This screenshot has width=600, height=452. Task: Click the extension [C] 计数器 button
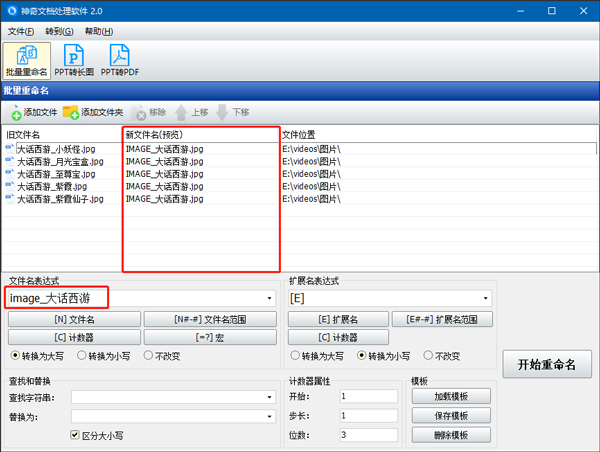tap(338, 337)
